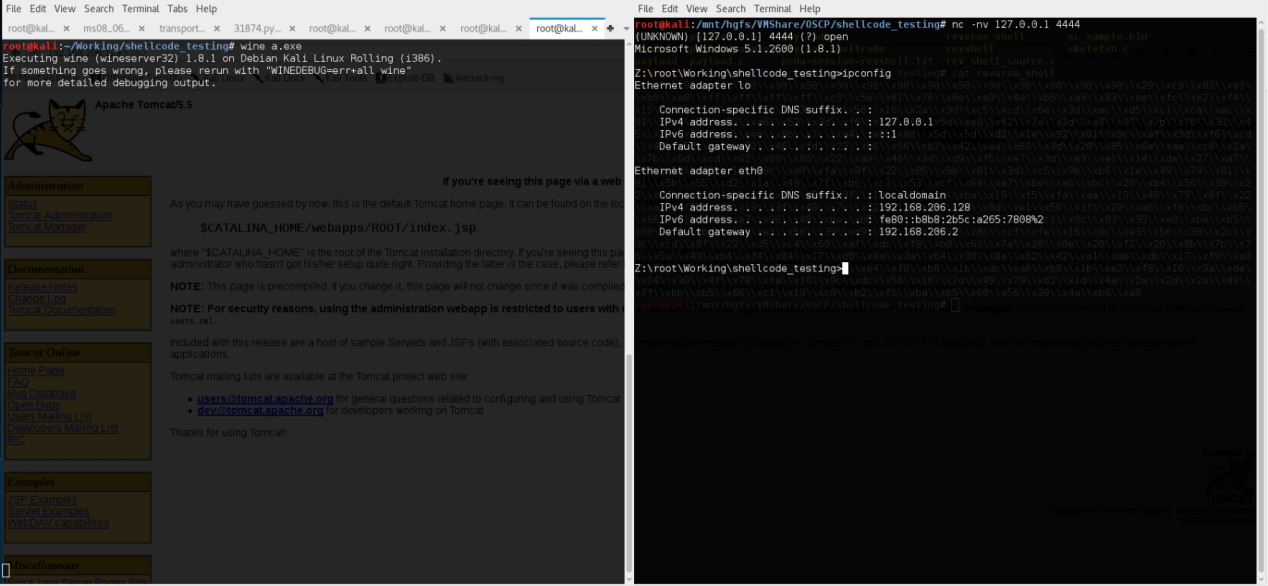Click loopback IPv4 address 127.0.0.1 value
Viewport: 1268px width, 586px height.
(906, 121)
